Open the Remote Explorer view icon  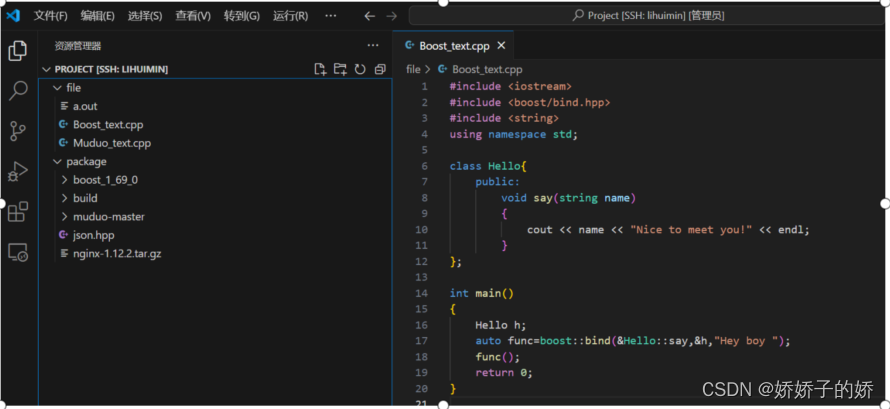pyautogui.click(x=18, y=253)
